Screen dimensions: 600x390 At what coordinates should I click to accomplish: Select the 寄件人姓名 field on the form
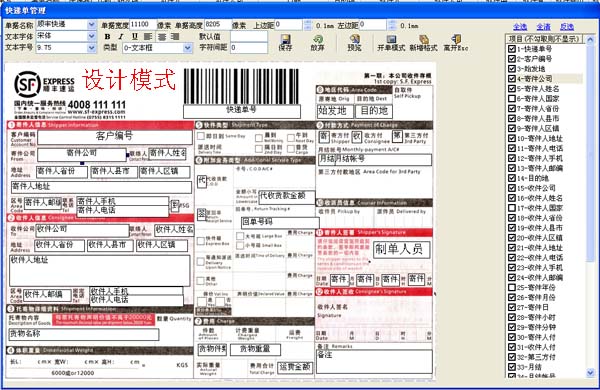pyautogui.click(x=167, y=154)
